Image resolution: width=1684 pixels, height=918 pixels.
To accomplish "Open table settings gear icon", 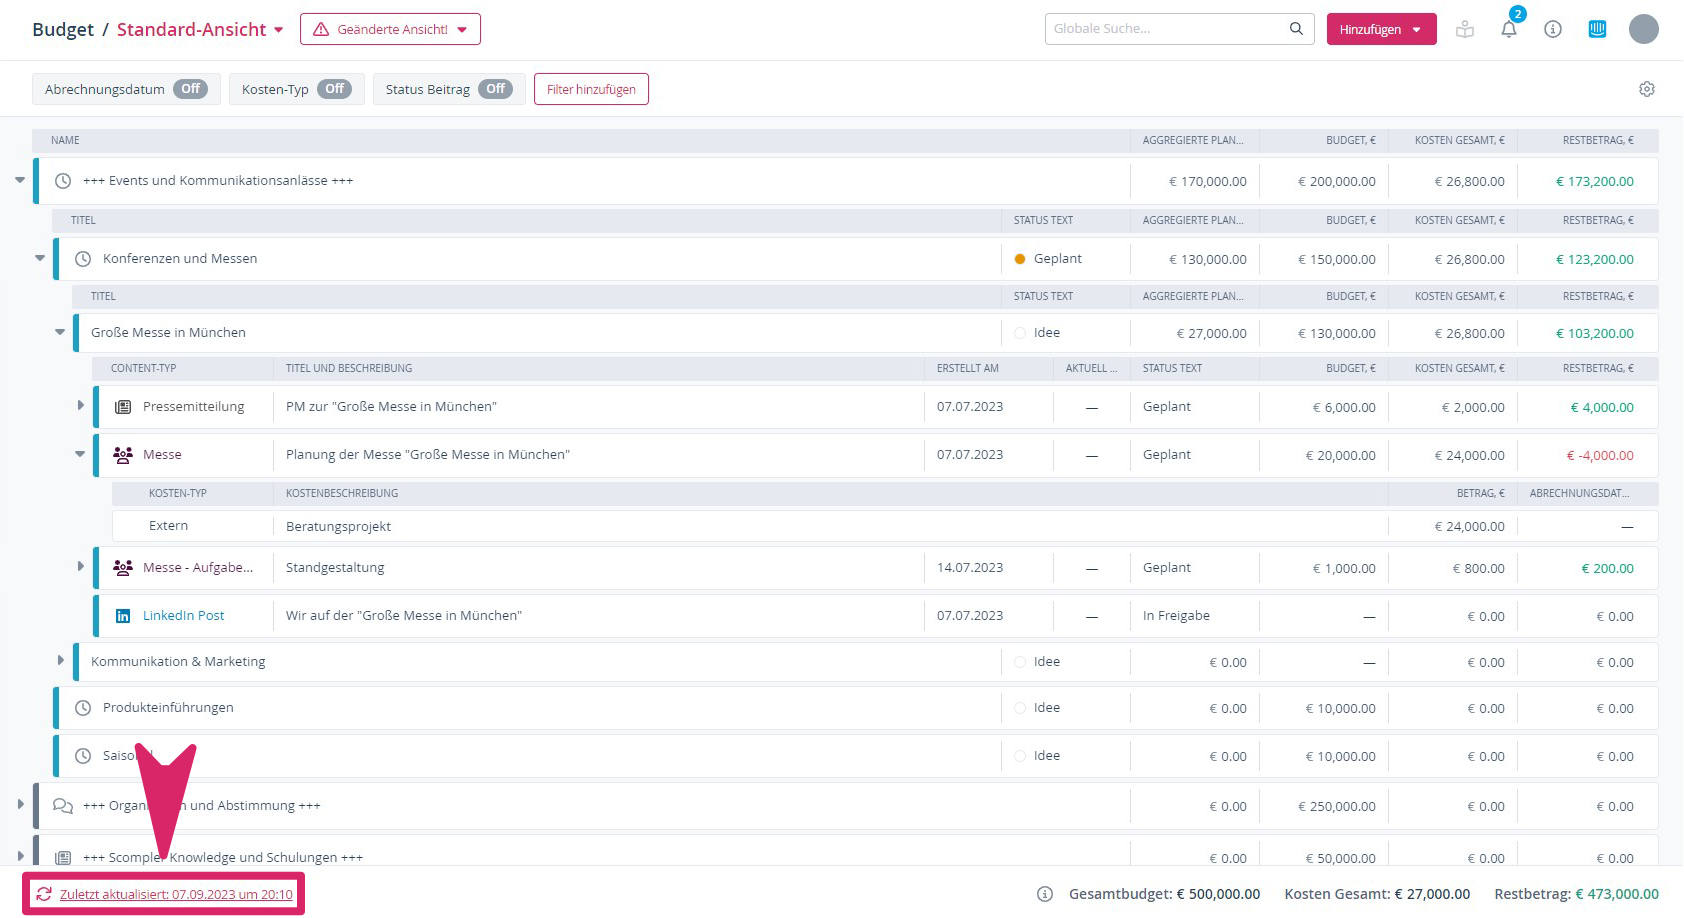I will 1646,89.
